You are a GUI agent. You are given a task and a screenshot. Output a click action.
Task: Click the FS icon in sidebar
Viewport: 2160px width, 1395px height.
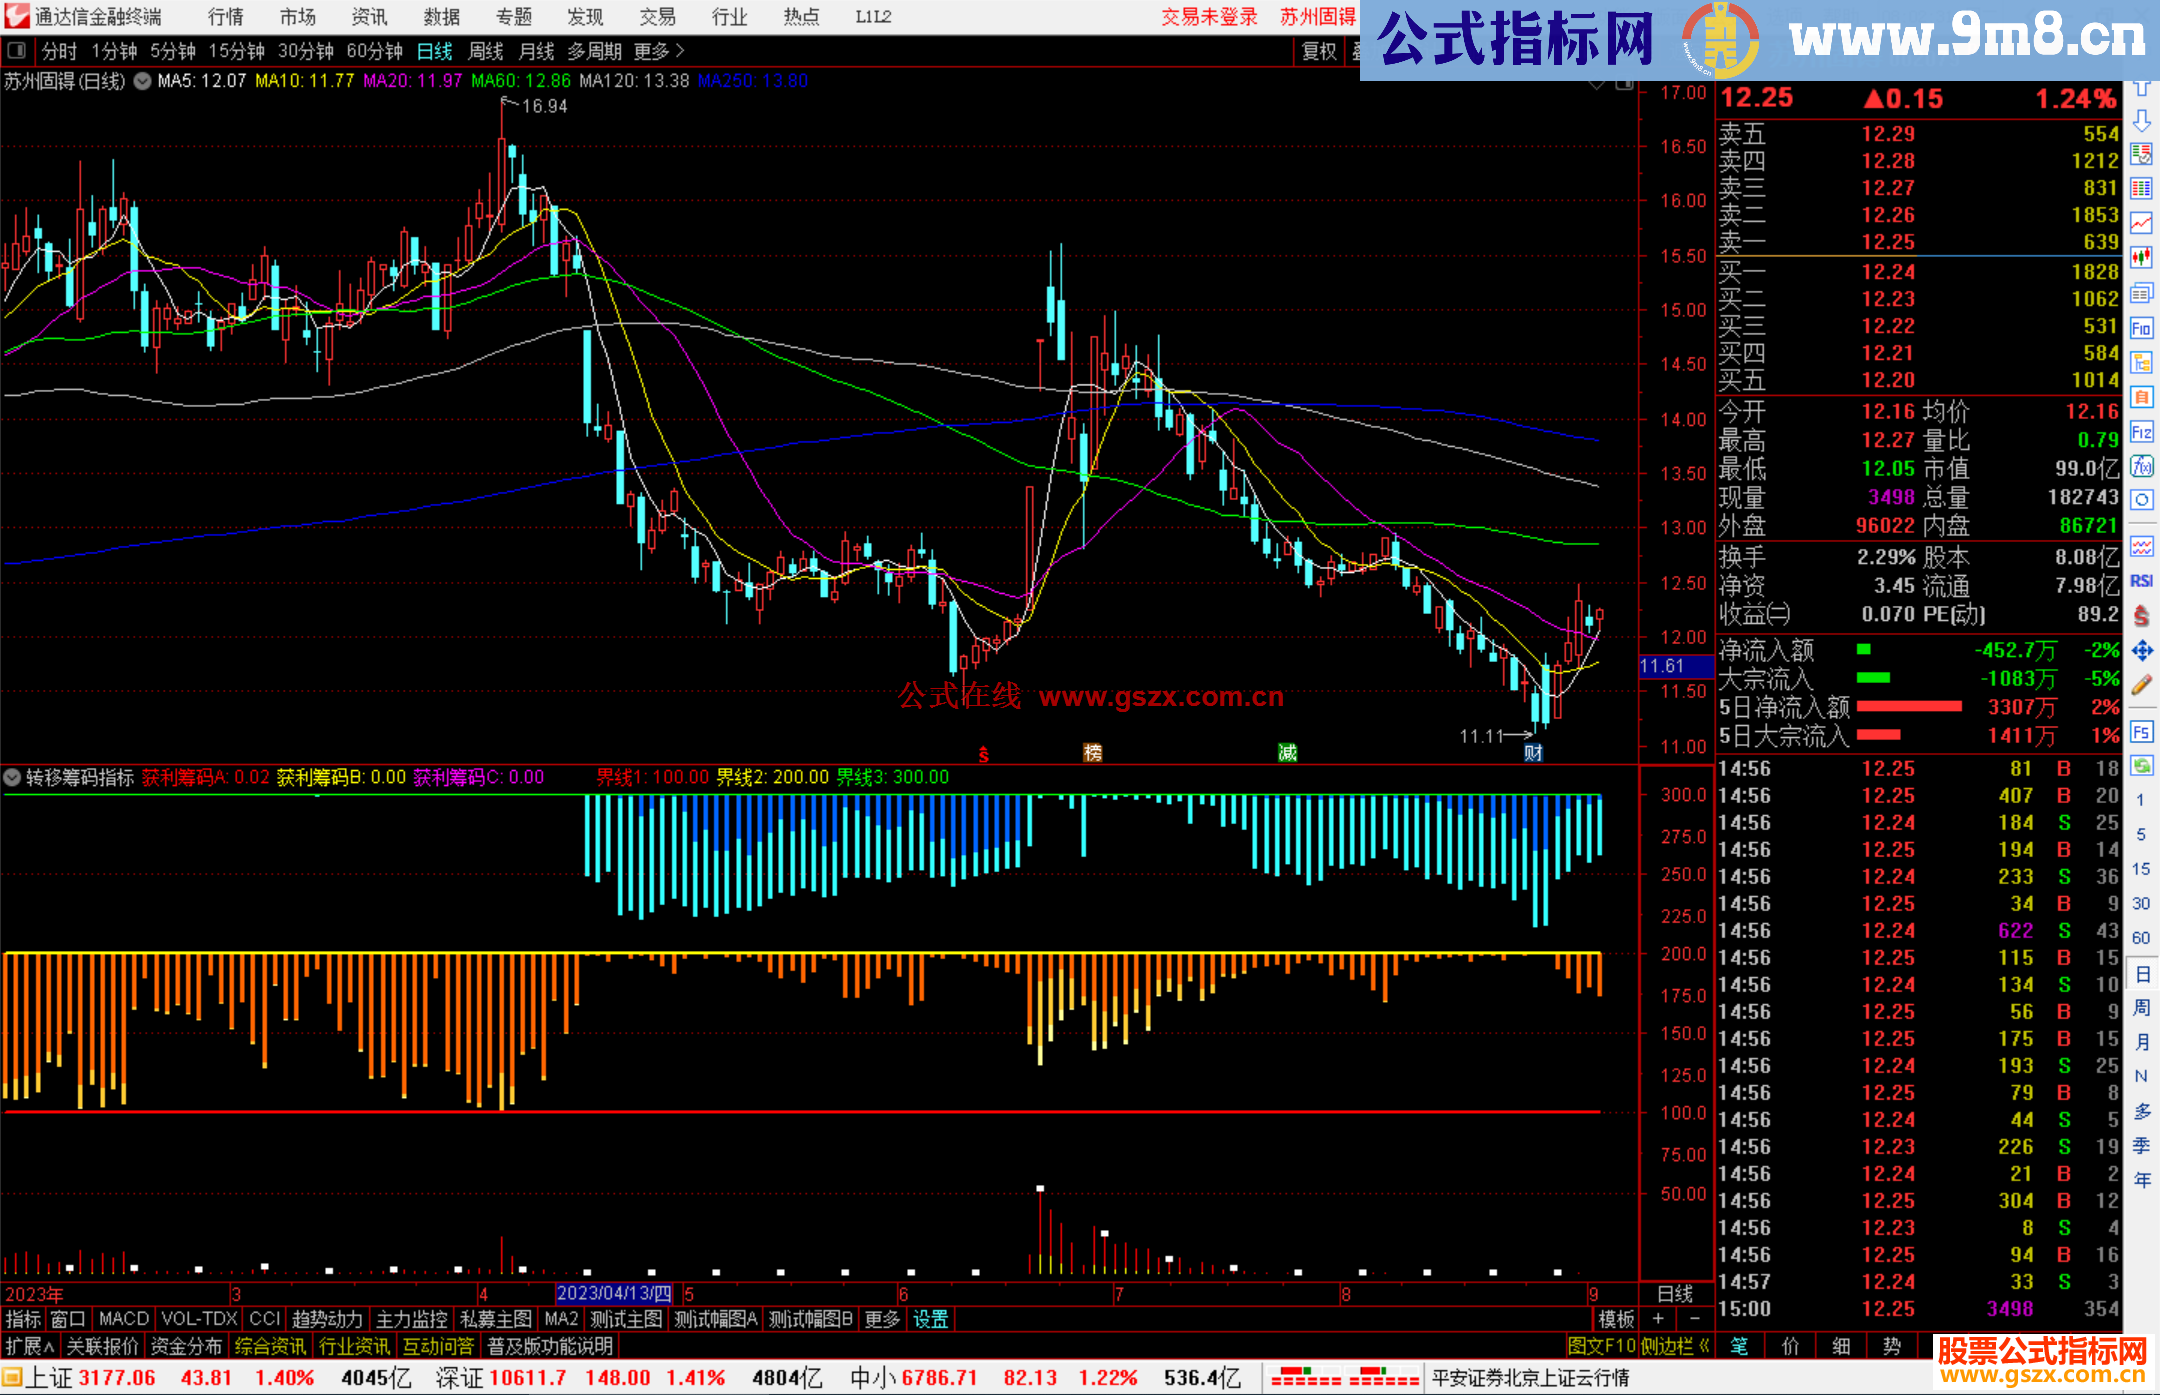(2141, 732)
